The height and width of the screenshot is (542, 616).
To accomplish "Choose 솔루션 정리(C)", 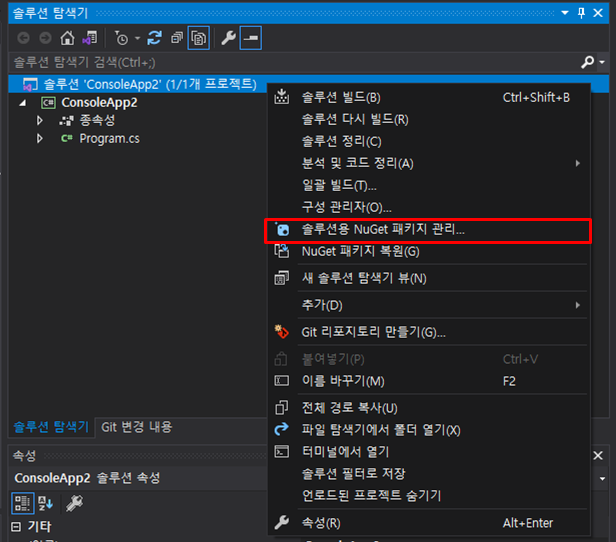I will [x=429, y=141].
